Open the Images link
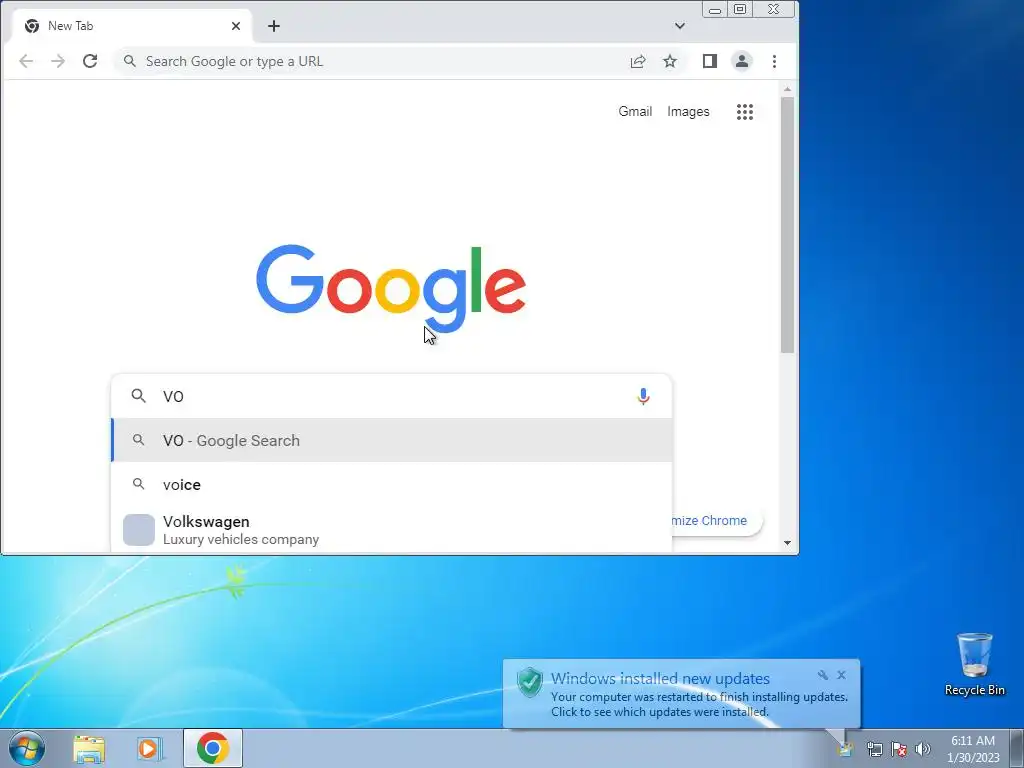Image resolution: width=1024 pixels, height=768 pixels. [688, 112]
